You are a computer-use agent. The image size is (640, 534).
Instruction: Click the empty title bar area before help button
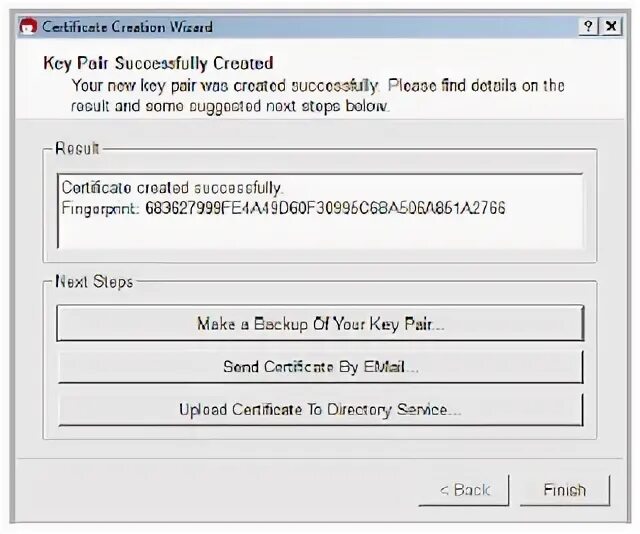(395, 27)
